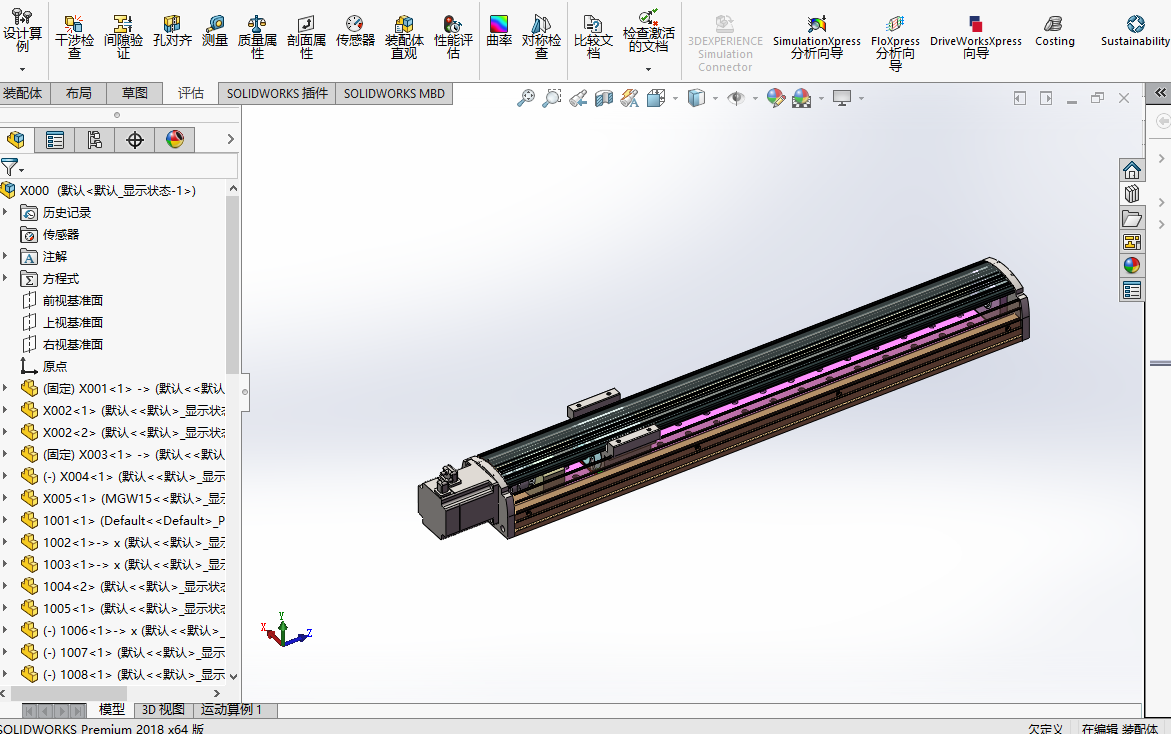Run the 干涉检查 (Interference Detection) tool
The image size is (1171, 734).
click(73, 30)
